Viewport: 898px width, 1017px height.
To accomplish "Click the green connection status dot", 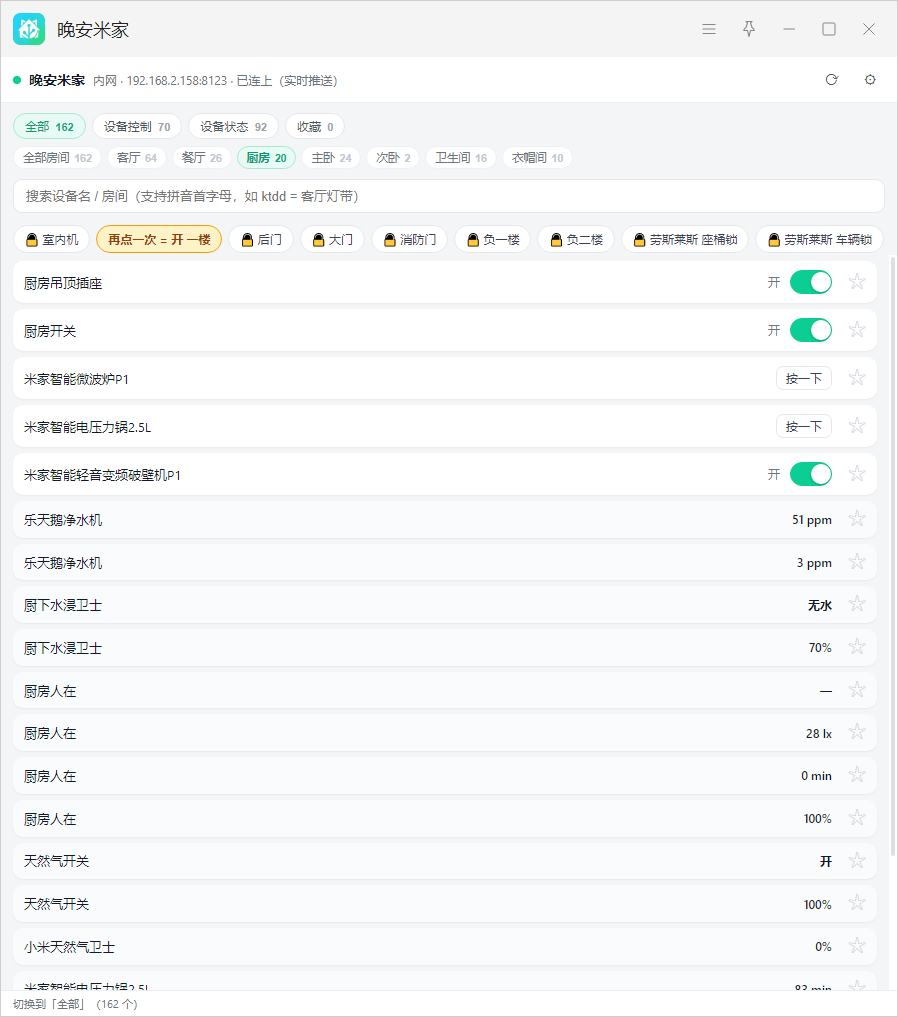I will click(x=17, y=80).
